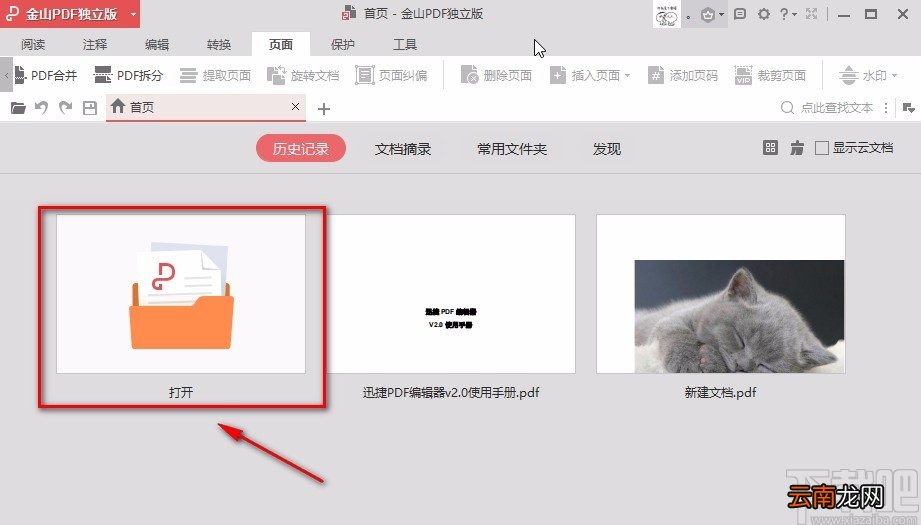This screenshot has height=525, width=921.
Task: Select the 提取页面 extract pages tool
Action: (215, 75)
